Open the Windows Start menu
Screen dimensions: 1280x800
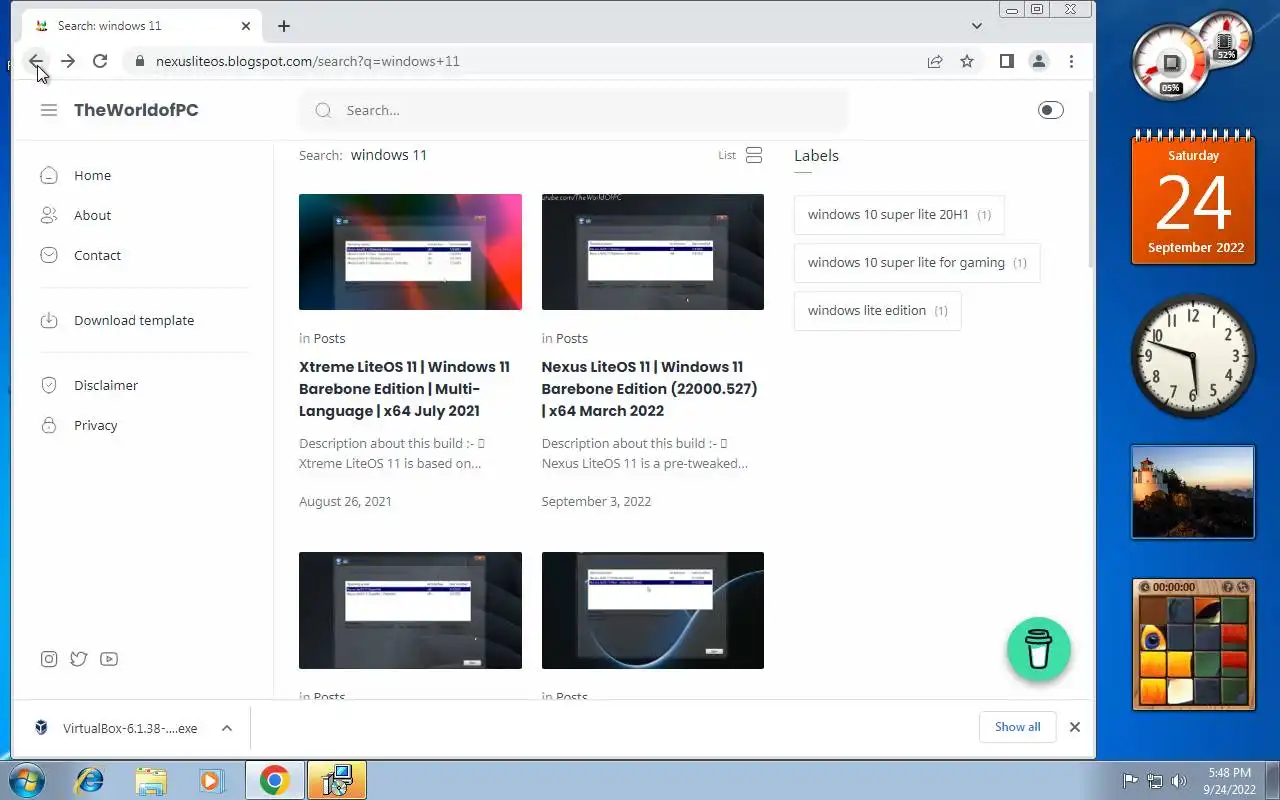tap(26, 780)
